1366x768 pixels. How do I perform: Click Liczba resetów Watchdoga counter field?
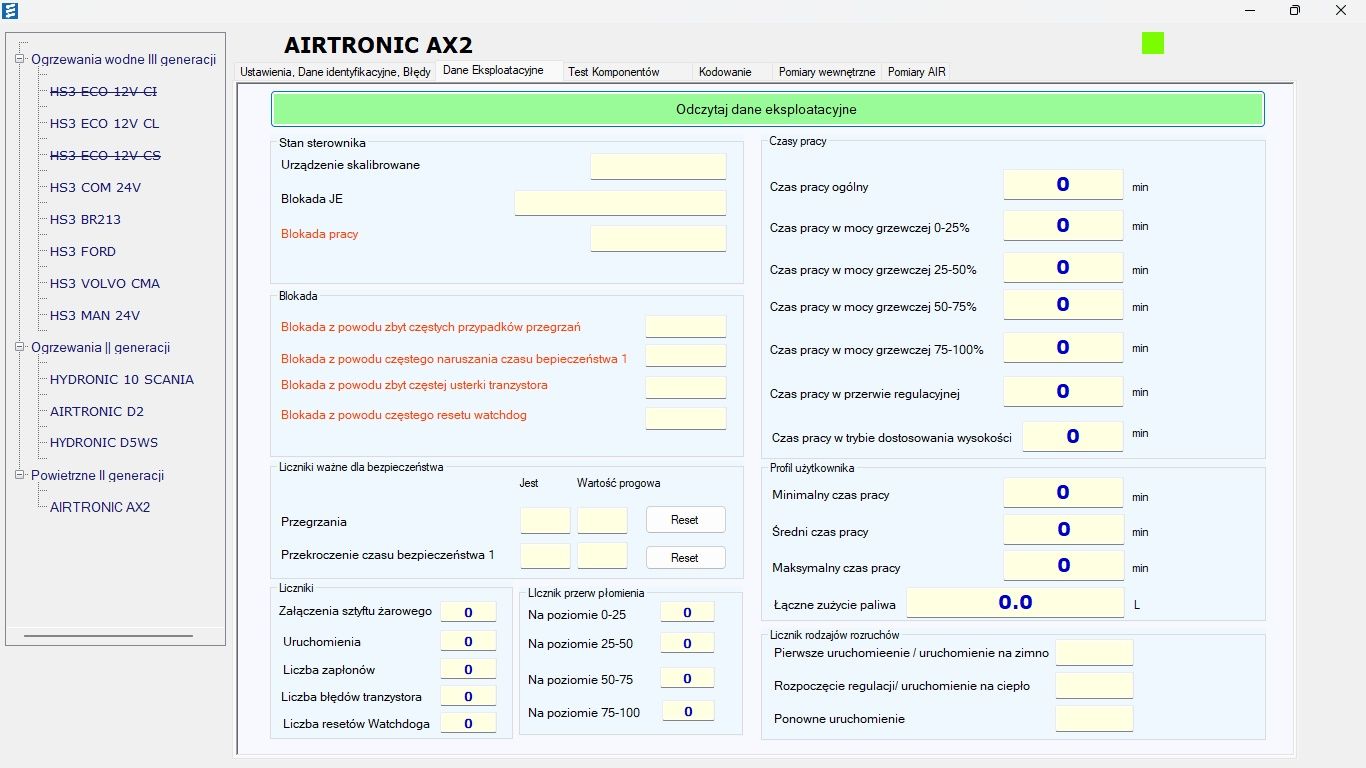468,723
